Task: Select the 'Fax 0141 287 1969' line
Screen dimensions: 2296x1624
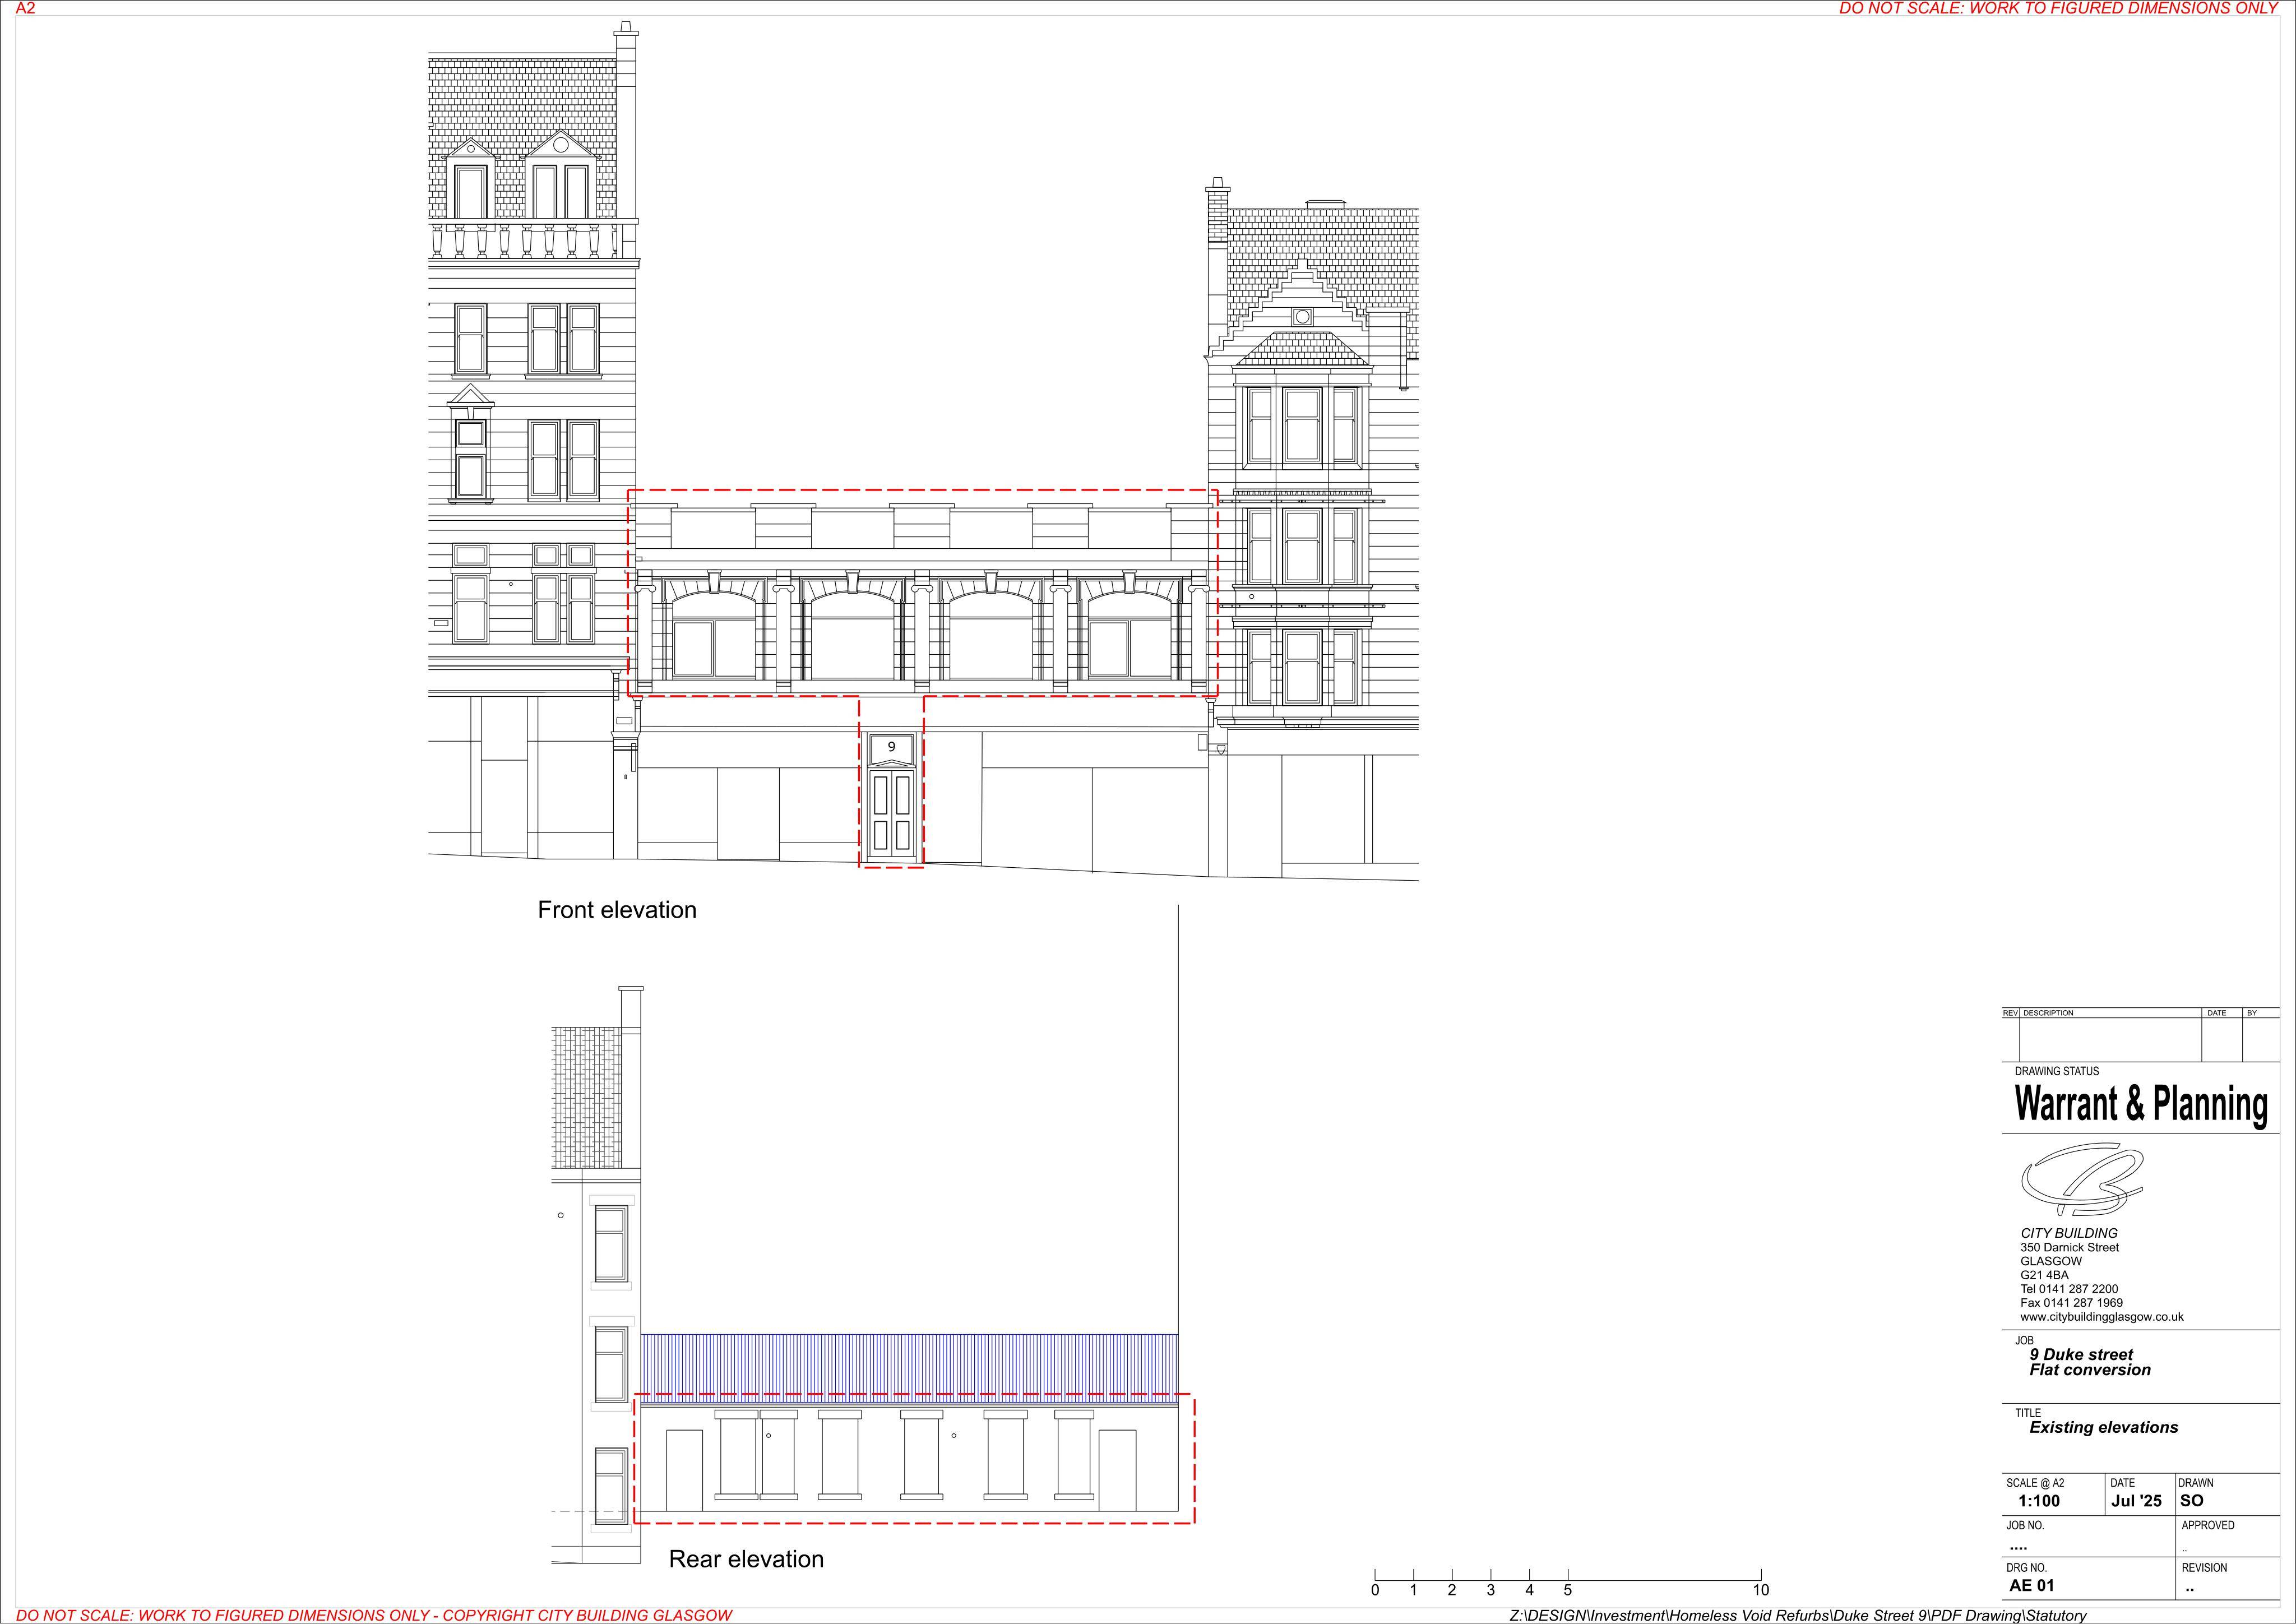Action: coord(2071,1303)
